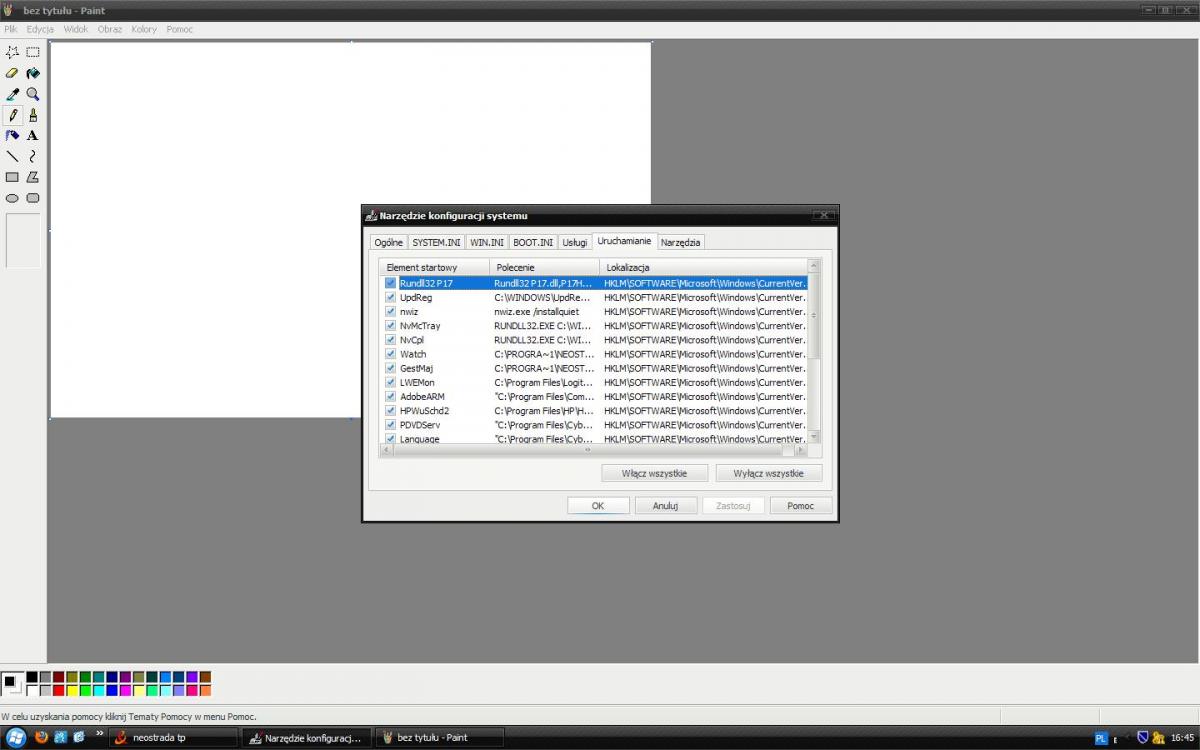Choose the Brush tool in Paint
The height and width of the screenshot is (750, 1200).
point(33,115)
